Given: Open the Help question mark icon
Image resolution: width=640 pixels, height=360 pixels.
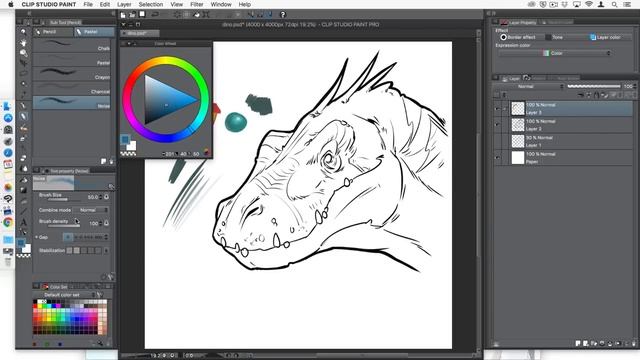Looking at the screenshot, I should point(282,15).
